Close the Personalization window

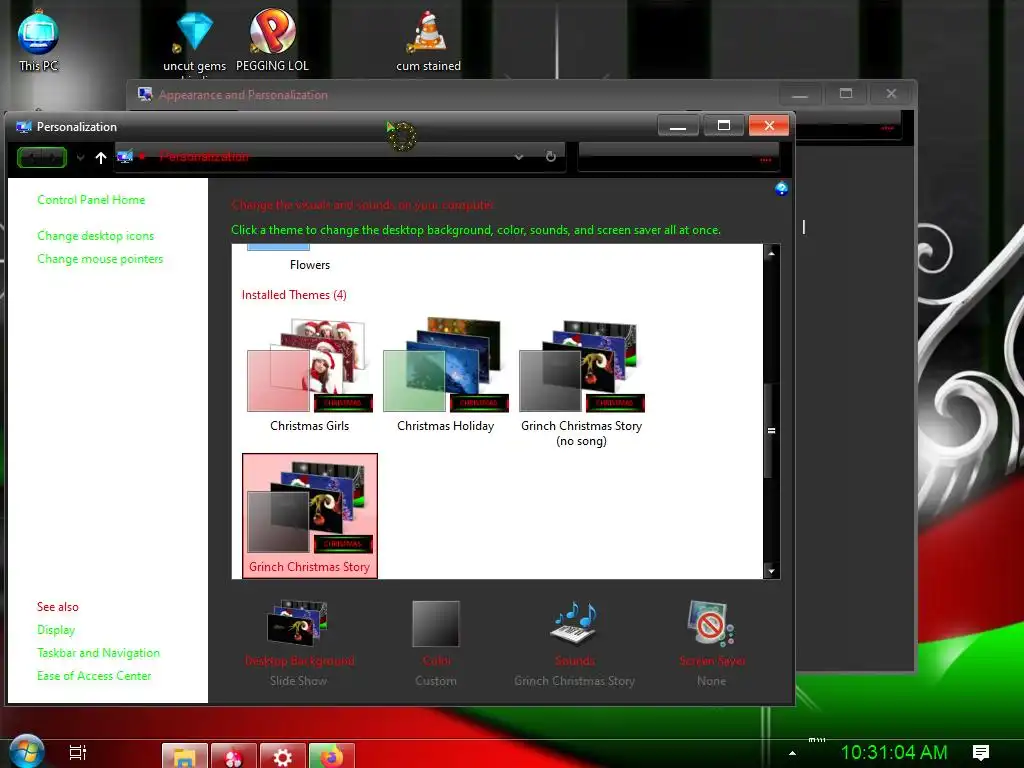[769, 125]
